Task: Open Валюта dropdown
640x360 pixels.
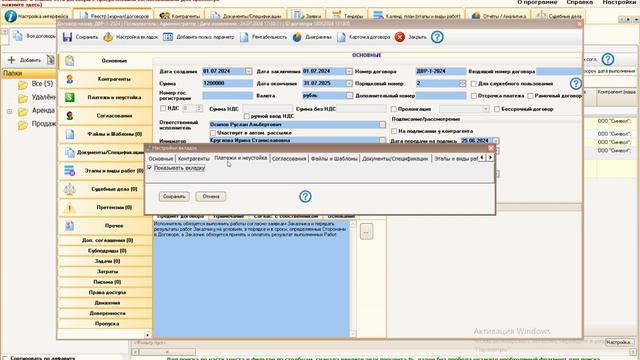Action: point(349,96)
